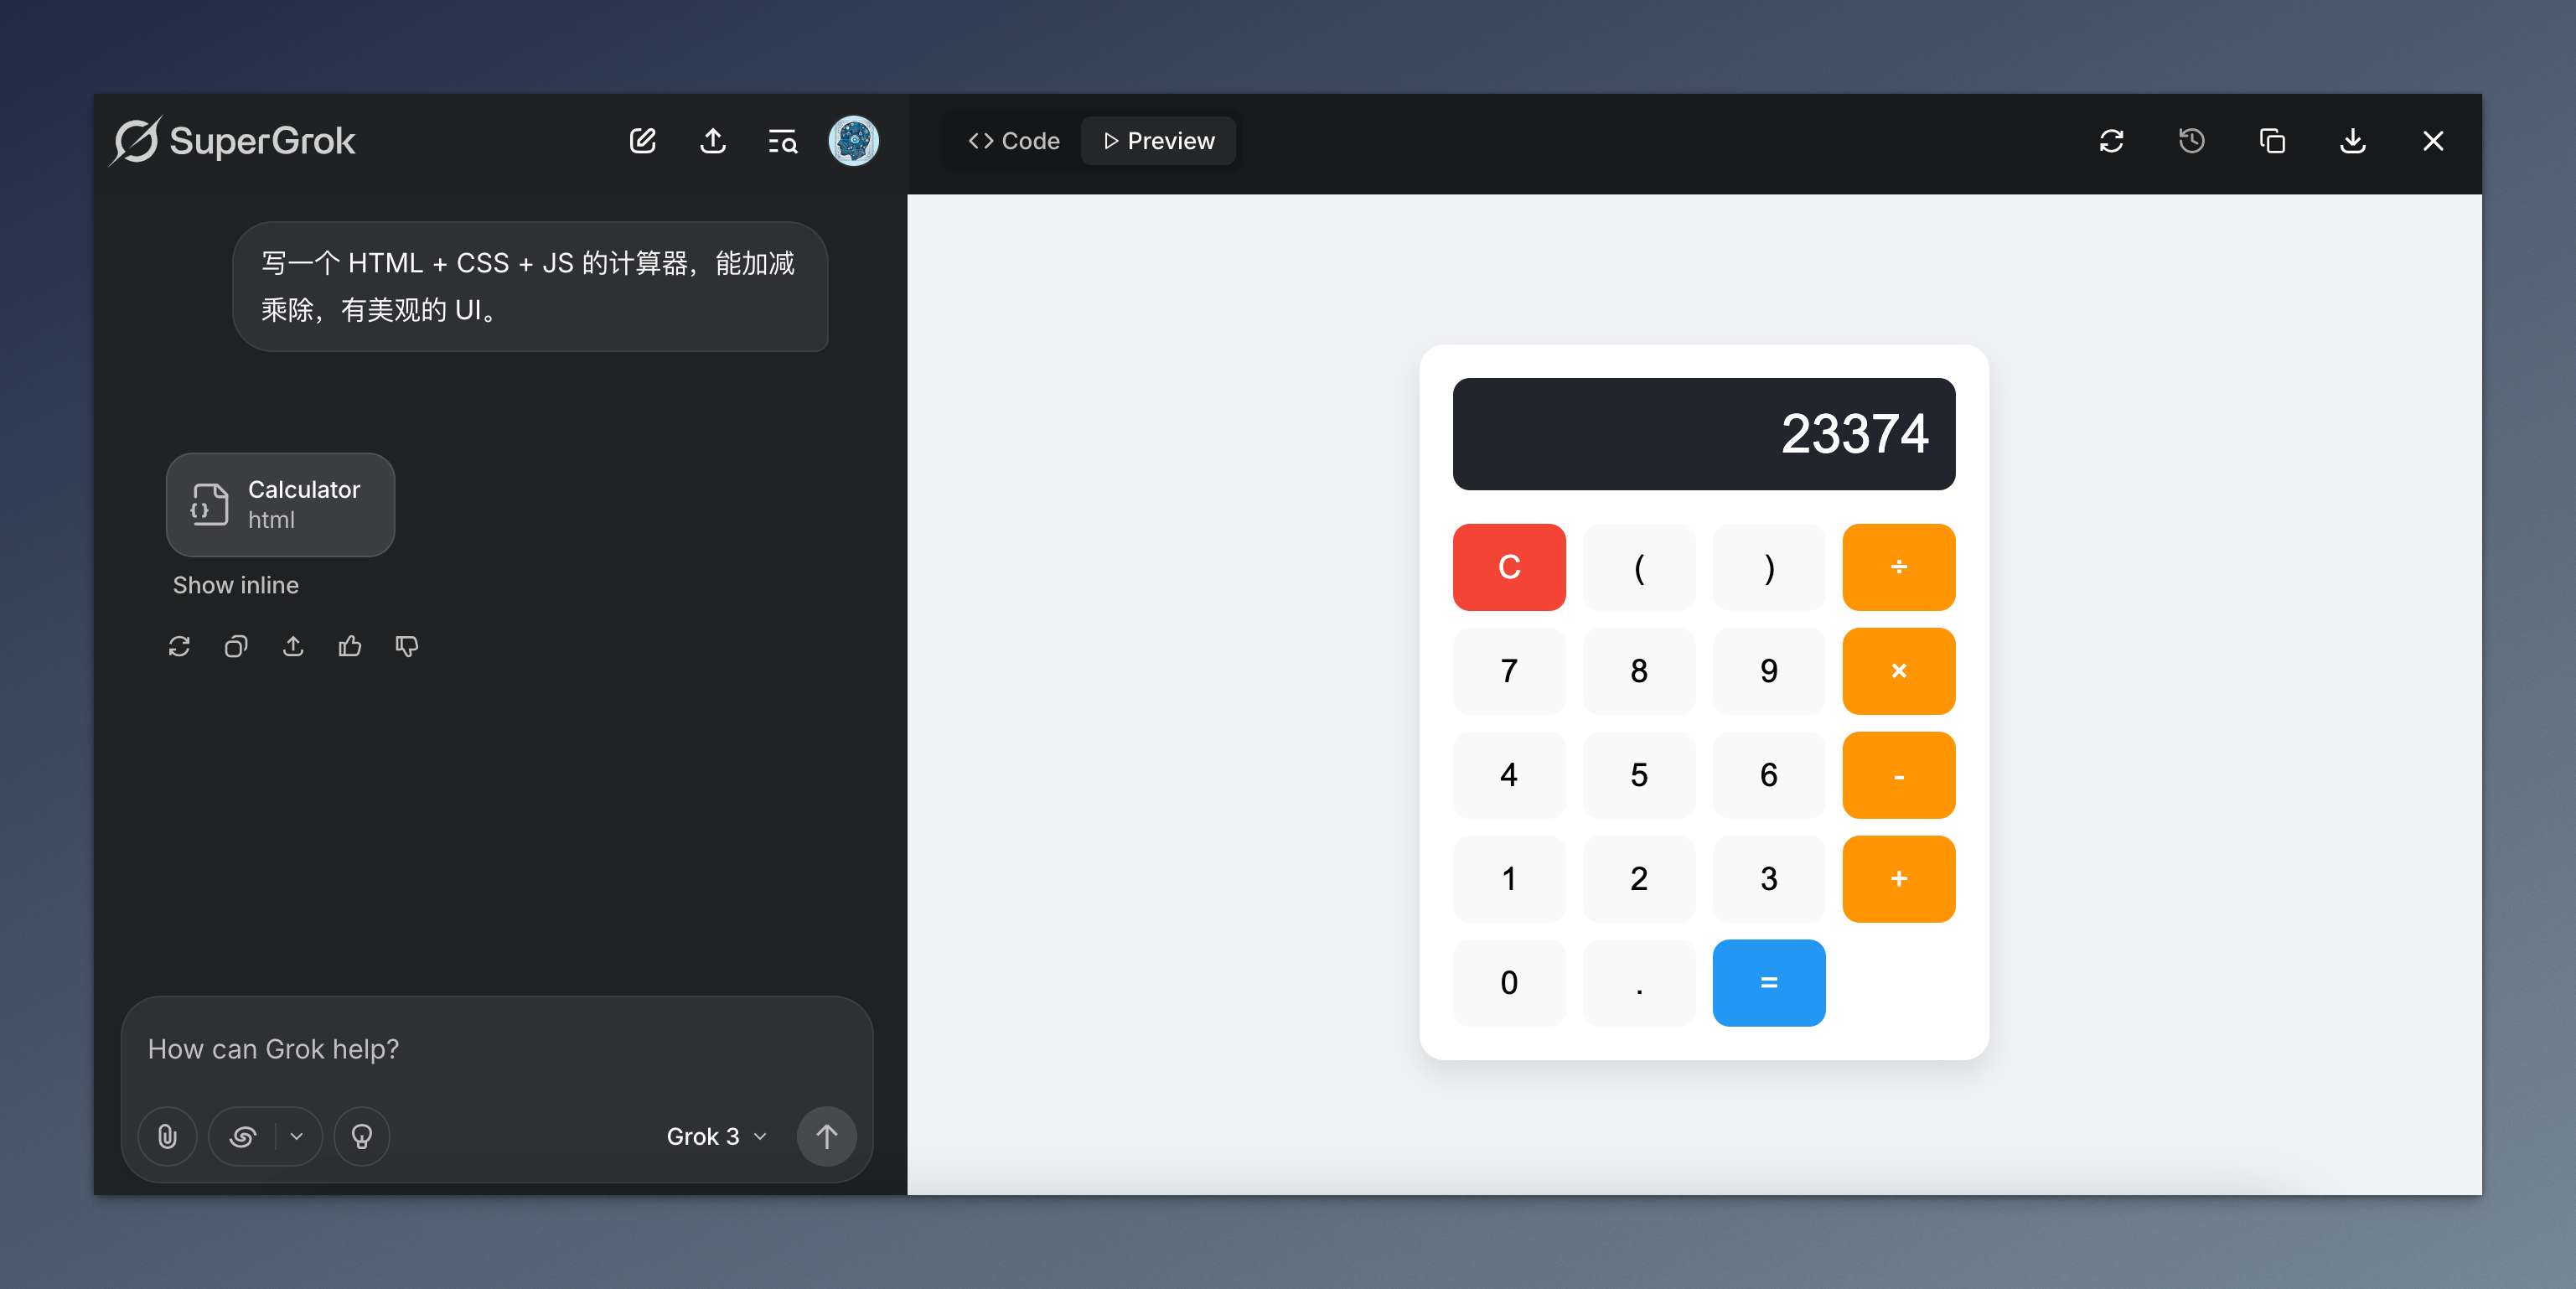2576x1289 pixels.
Task: Switch to the Code tab
Action: 1014,141
